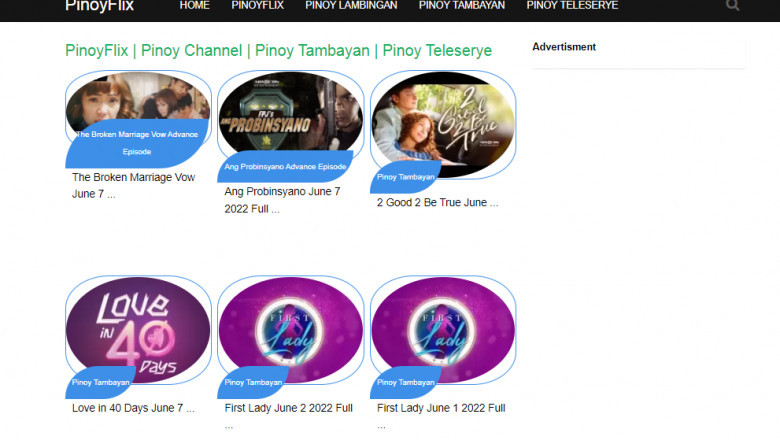780x440 pixels.
Task: Click Pinoy Tambayan badge on Love in 40 Days
Action: pos(101,382)
